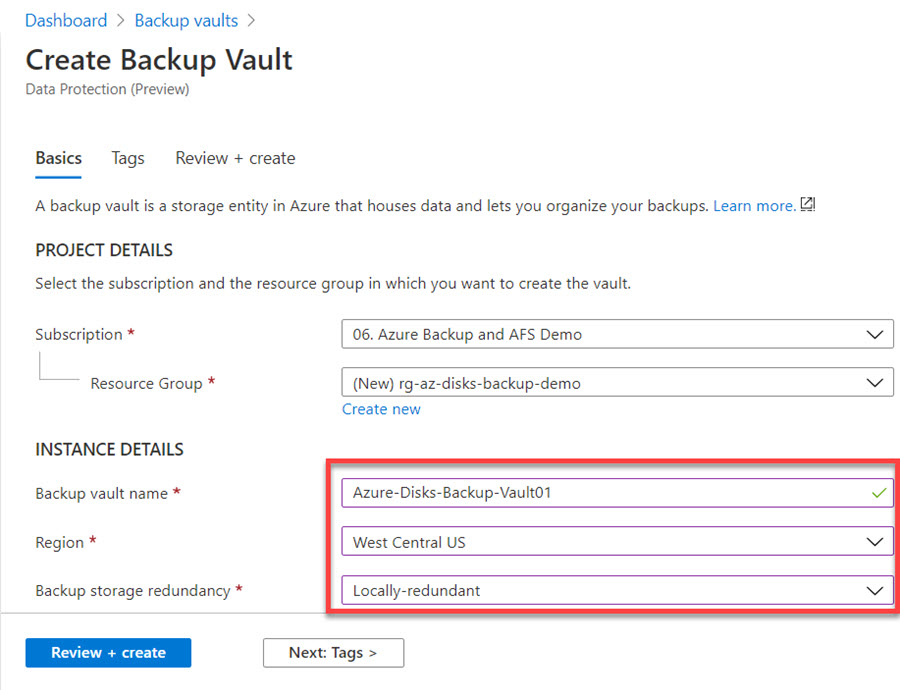Click the Resource Group chevron arrow
The height and width of the screenshot is (690, 900).
875,382
